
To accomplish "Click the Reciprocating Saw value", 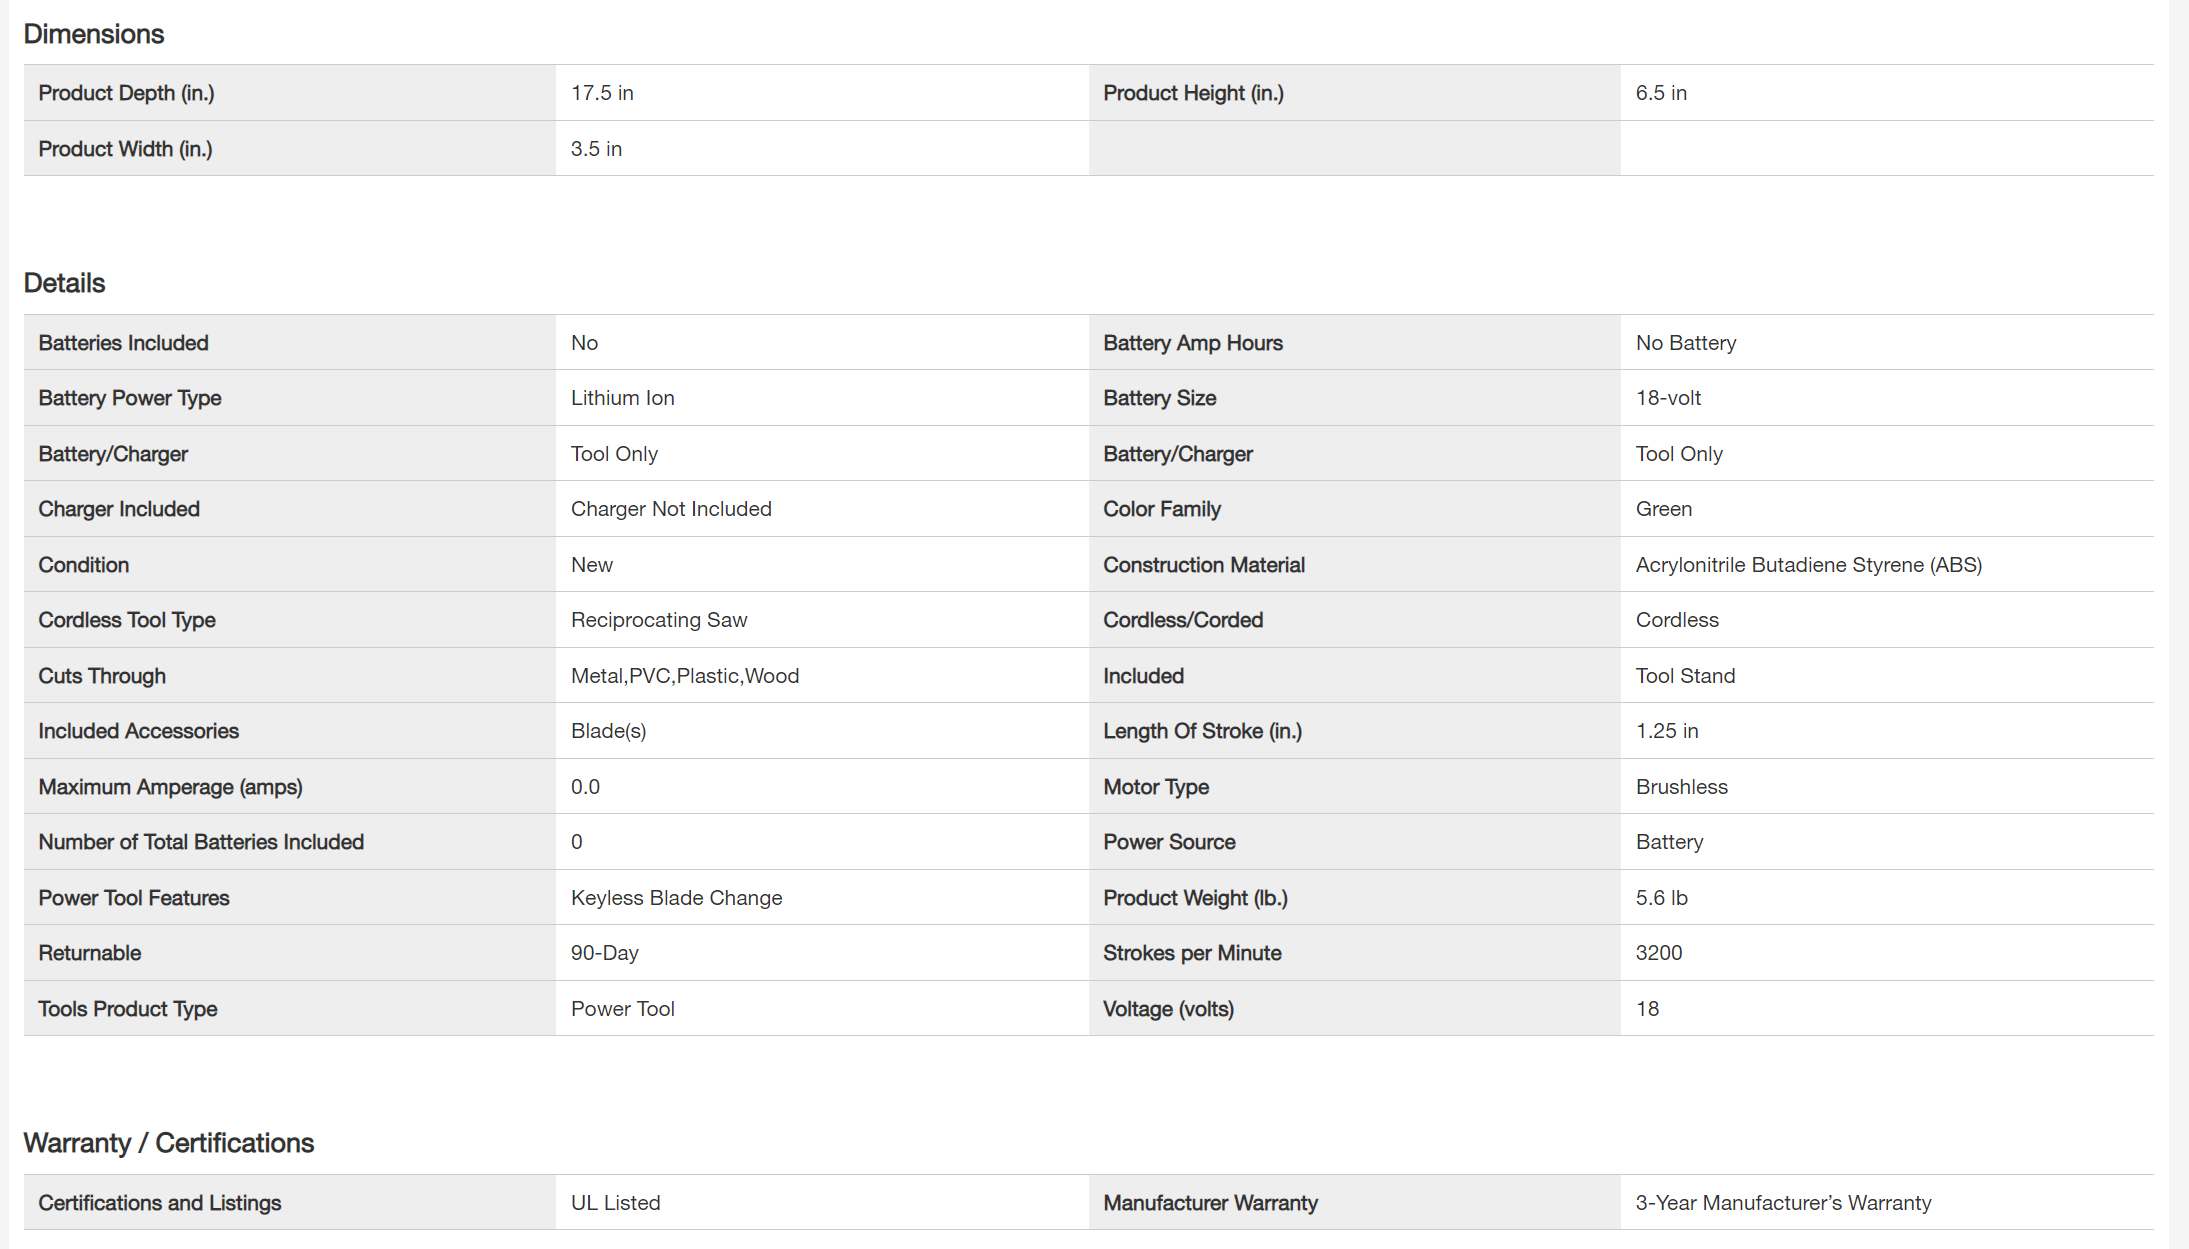I will [x=659, y=620].
